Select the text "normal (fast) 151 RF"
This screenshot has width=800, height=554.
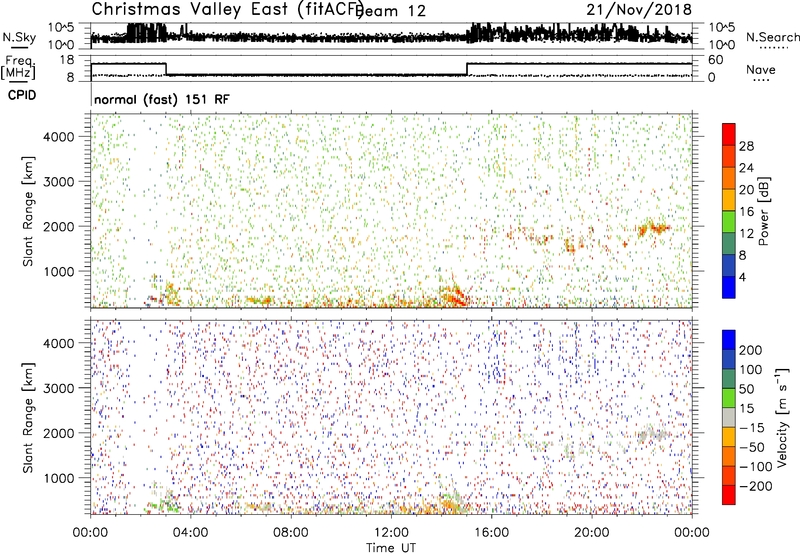point(162,99)
